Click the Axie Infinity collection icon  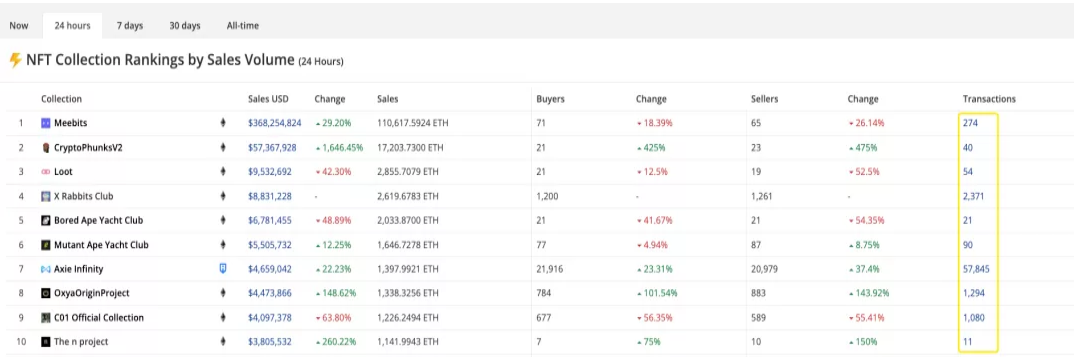point(46,269)
